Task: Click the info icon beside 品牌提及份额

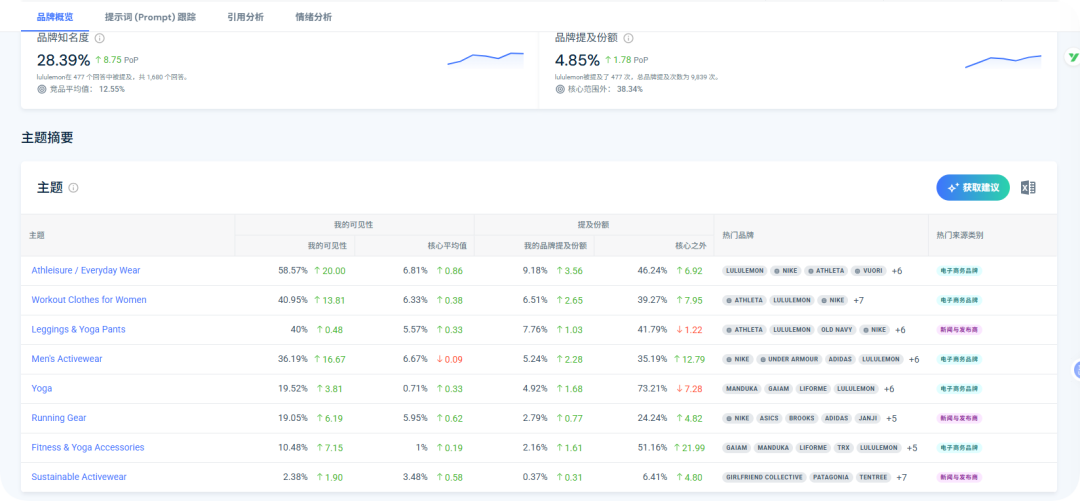Action: click(x=628, y=39)
